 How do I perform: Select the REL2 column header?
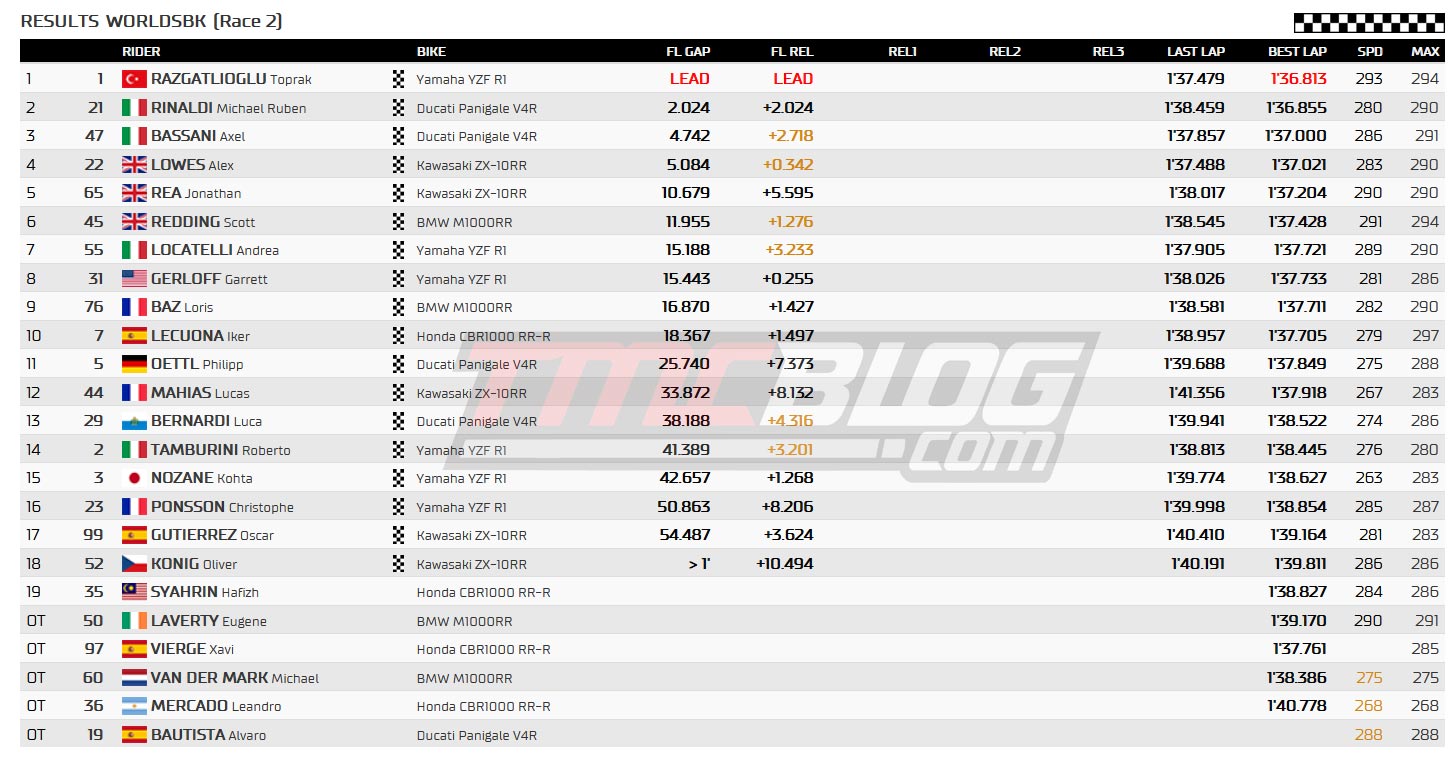point(1005,51)
